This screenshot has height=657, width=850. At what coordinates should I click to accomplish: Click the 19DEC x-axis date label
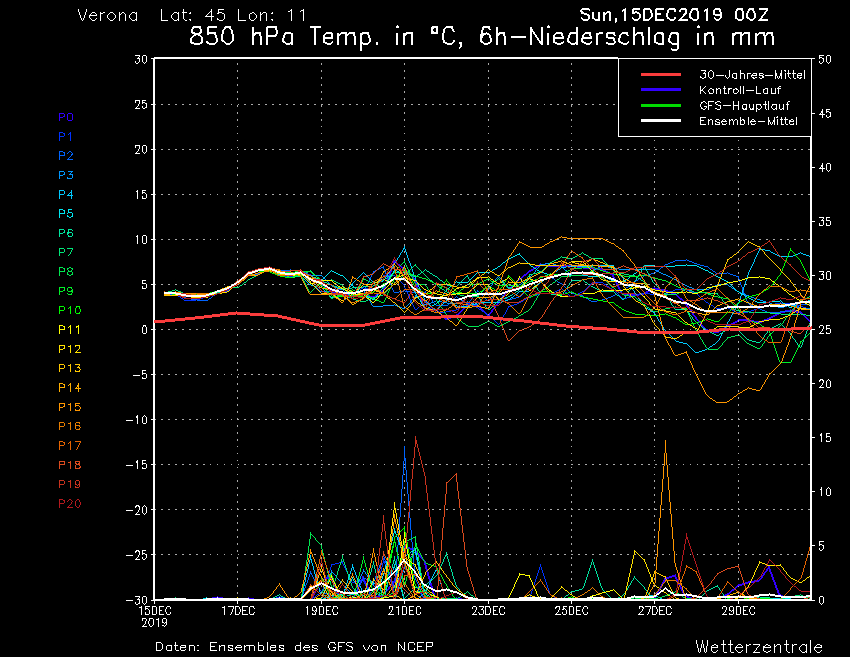(321, 611)
